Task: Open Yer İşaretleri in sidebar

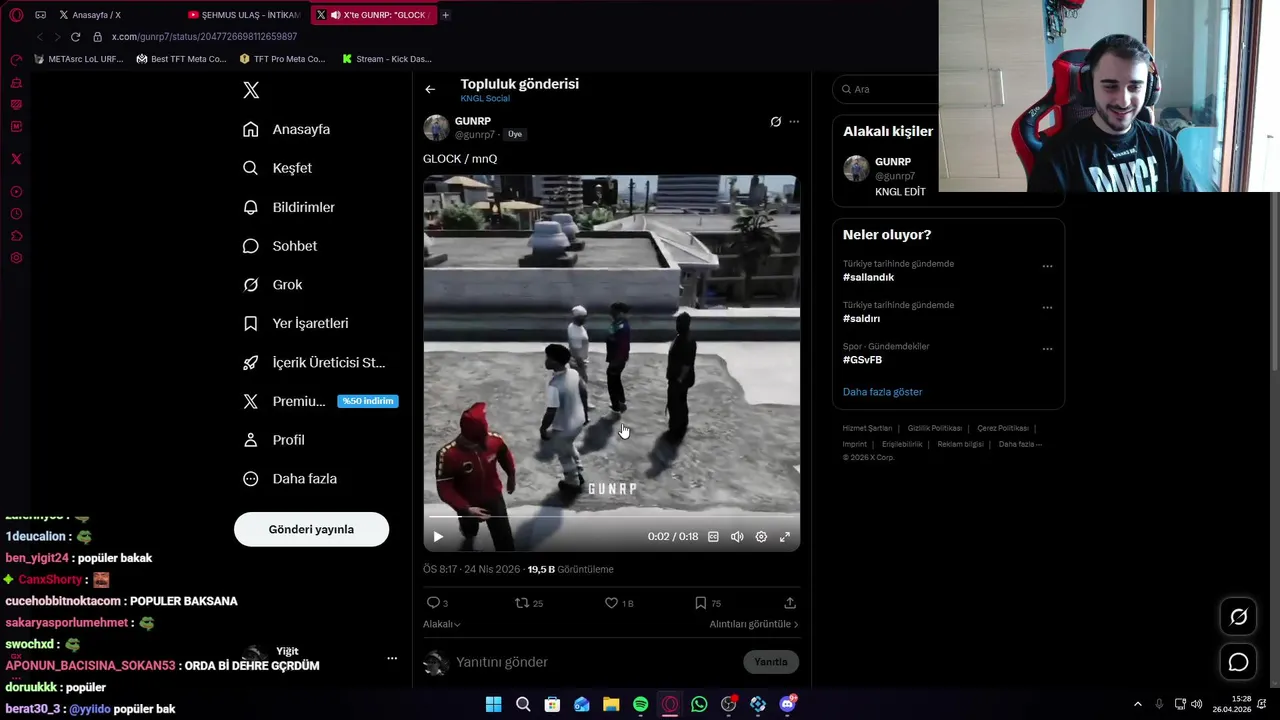Action: [296, 324]
